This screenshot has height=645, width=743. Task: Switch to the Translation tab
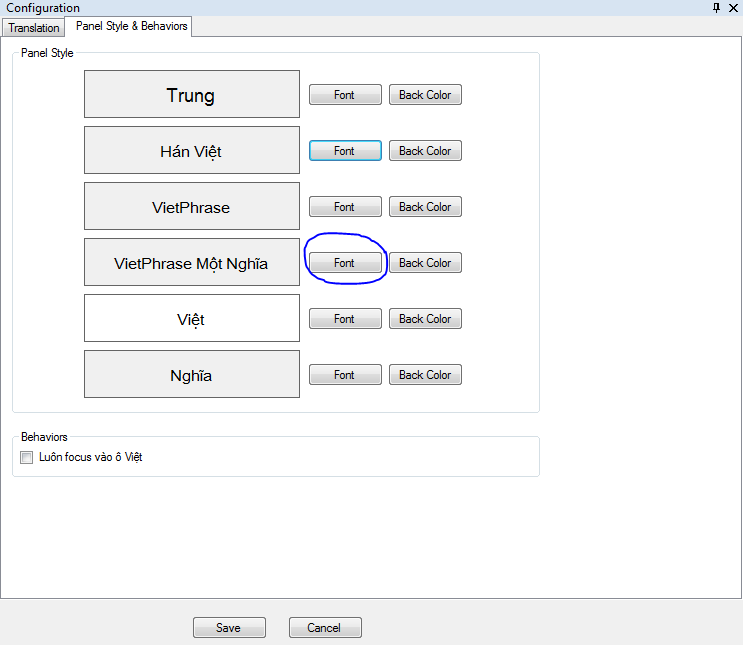click(34, 28)
